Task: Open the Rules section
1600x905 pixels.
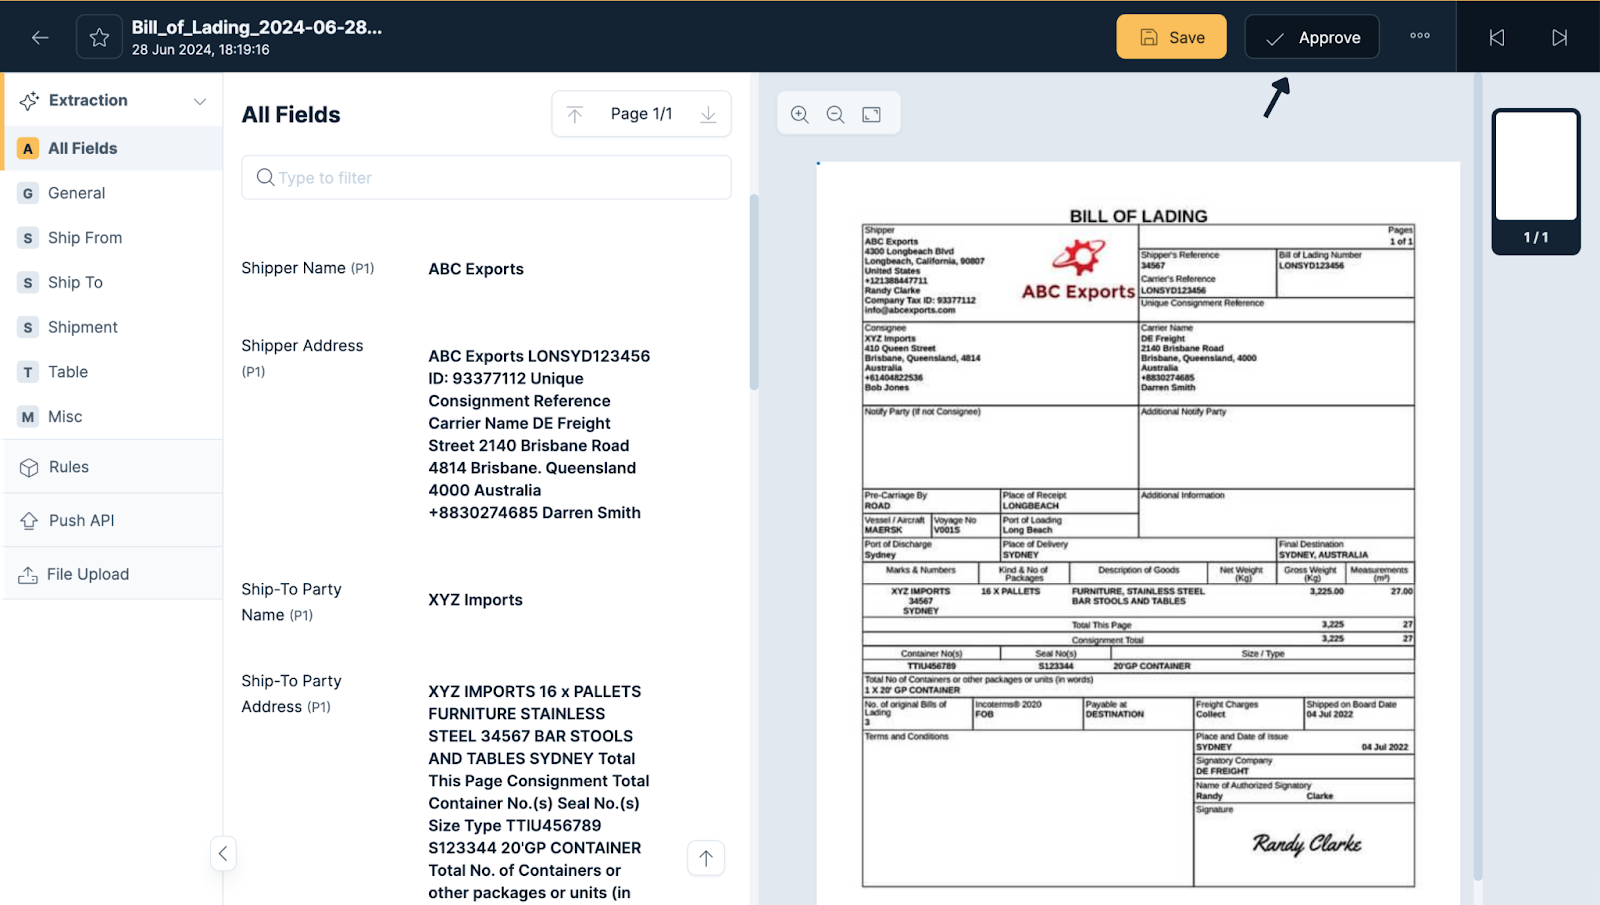Action: coord(113,467)
